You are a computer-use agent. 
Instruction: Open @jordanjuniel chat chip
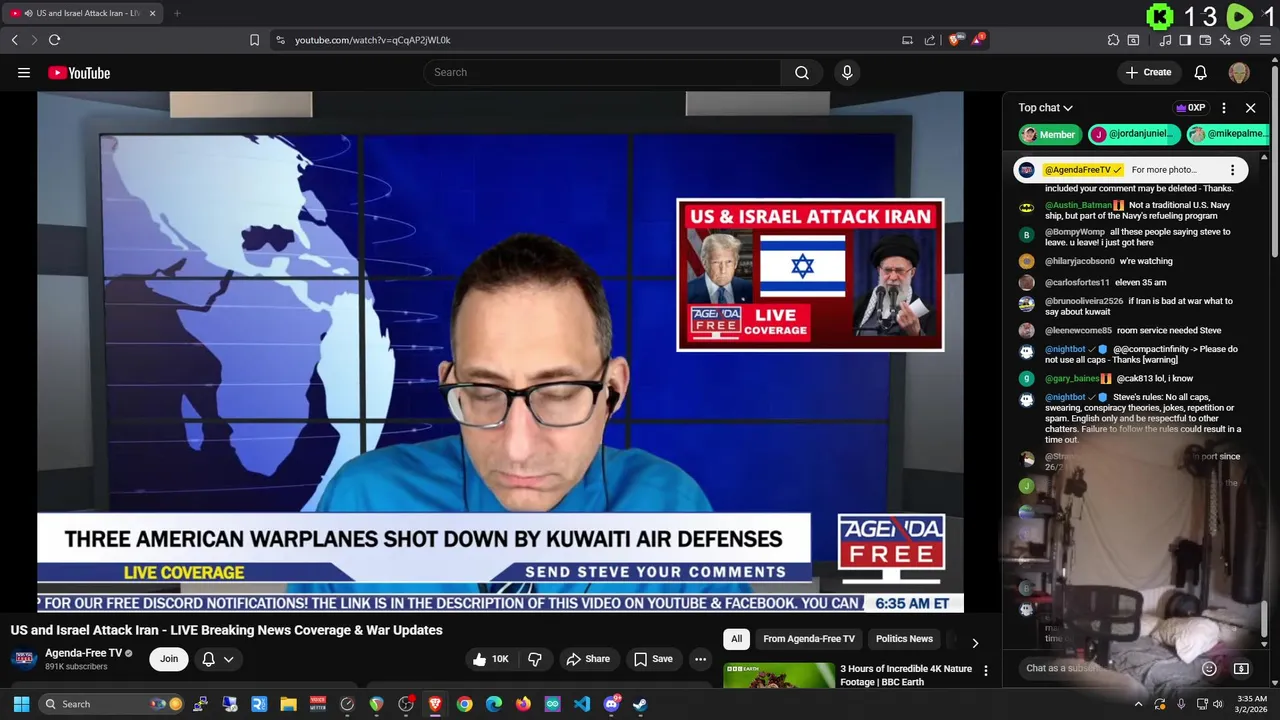point(1133,134)
